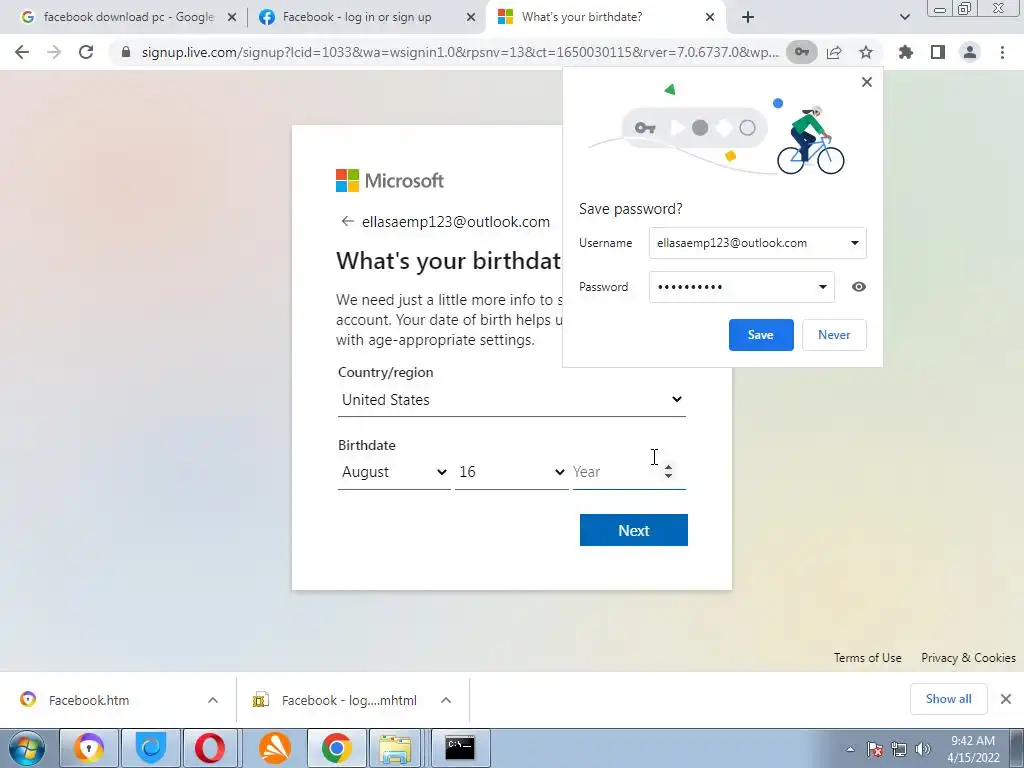Image resolution: width=1024 pixels, height=768 pixels.
Task: Close the What's your birthdate tab
Action: 710,18
